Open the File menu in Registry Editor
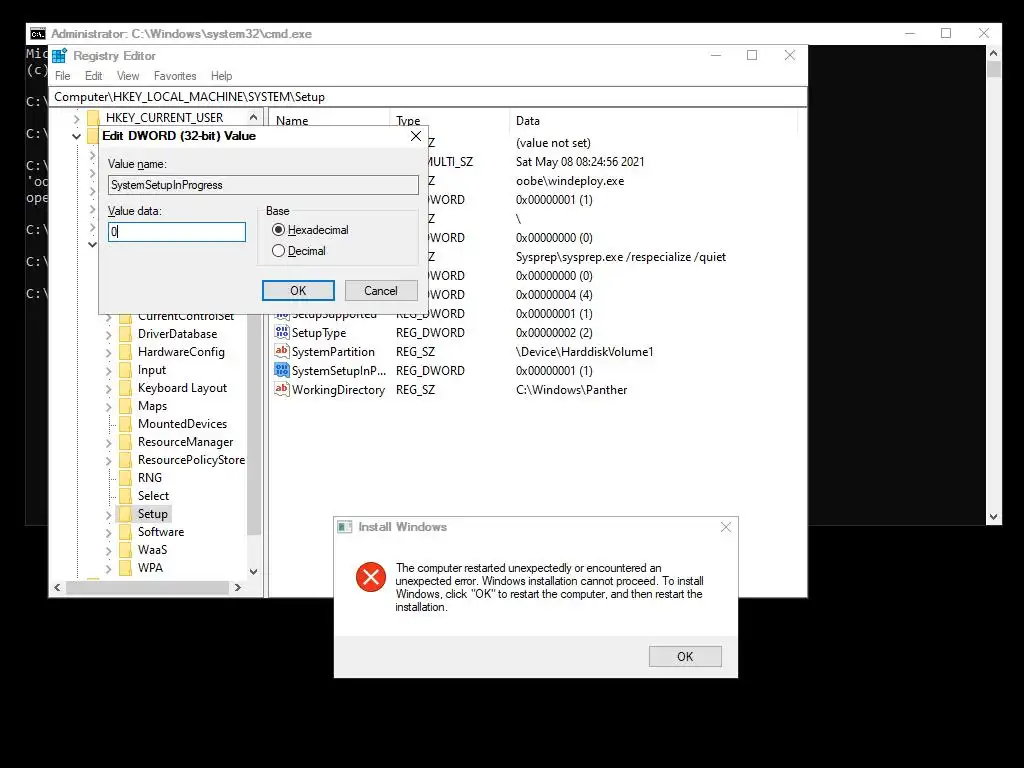 tap(63, 76)
